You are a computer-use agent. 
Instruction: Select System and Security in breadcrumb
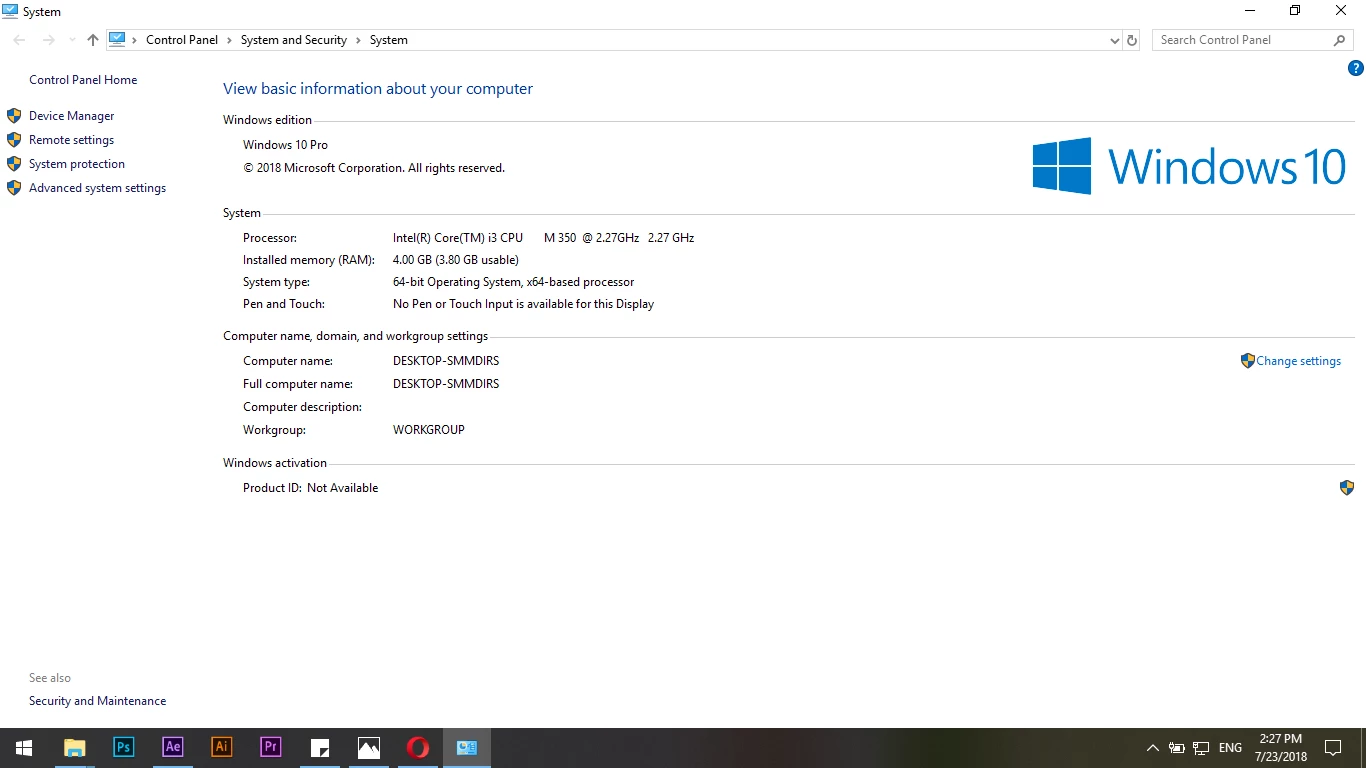pos(294,40)
